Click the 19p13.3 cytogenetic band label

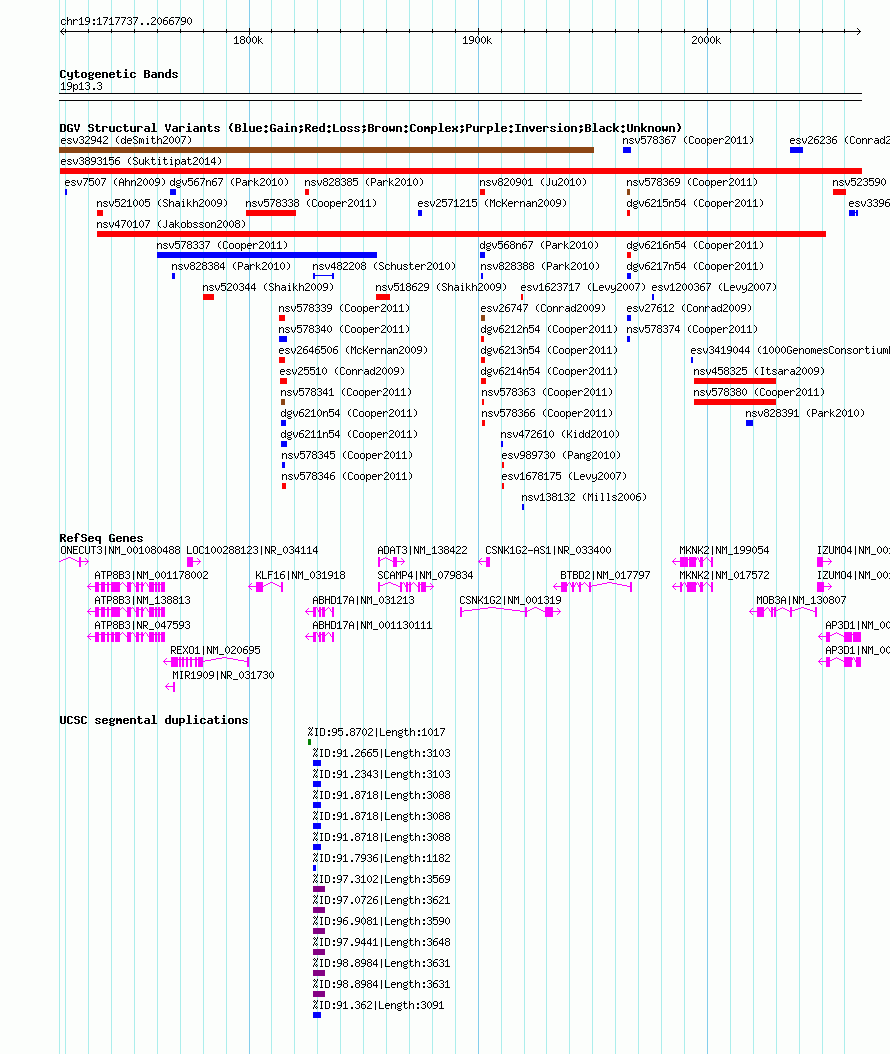tap(81, 87)
